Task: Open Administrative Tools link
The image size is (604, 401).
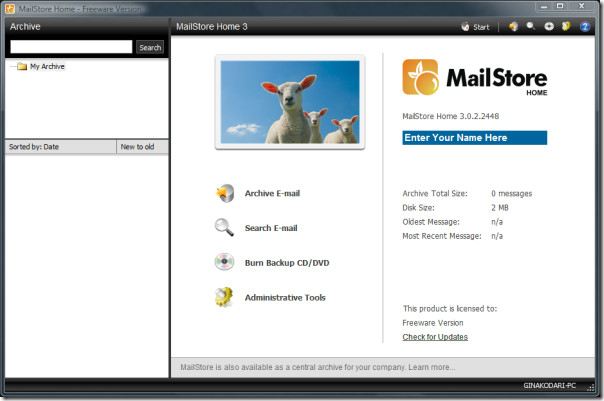Action: click(x=285, y=297)
